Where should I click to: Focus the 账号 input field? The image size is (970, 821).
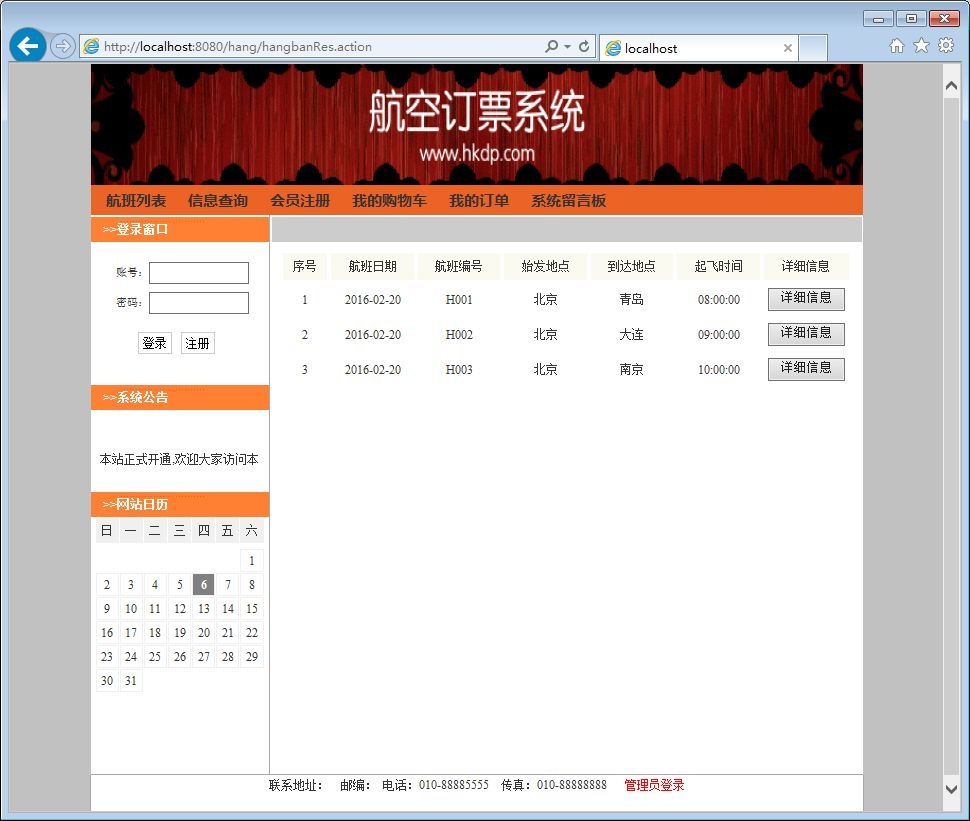[x=199, y=273]
